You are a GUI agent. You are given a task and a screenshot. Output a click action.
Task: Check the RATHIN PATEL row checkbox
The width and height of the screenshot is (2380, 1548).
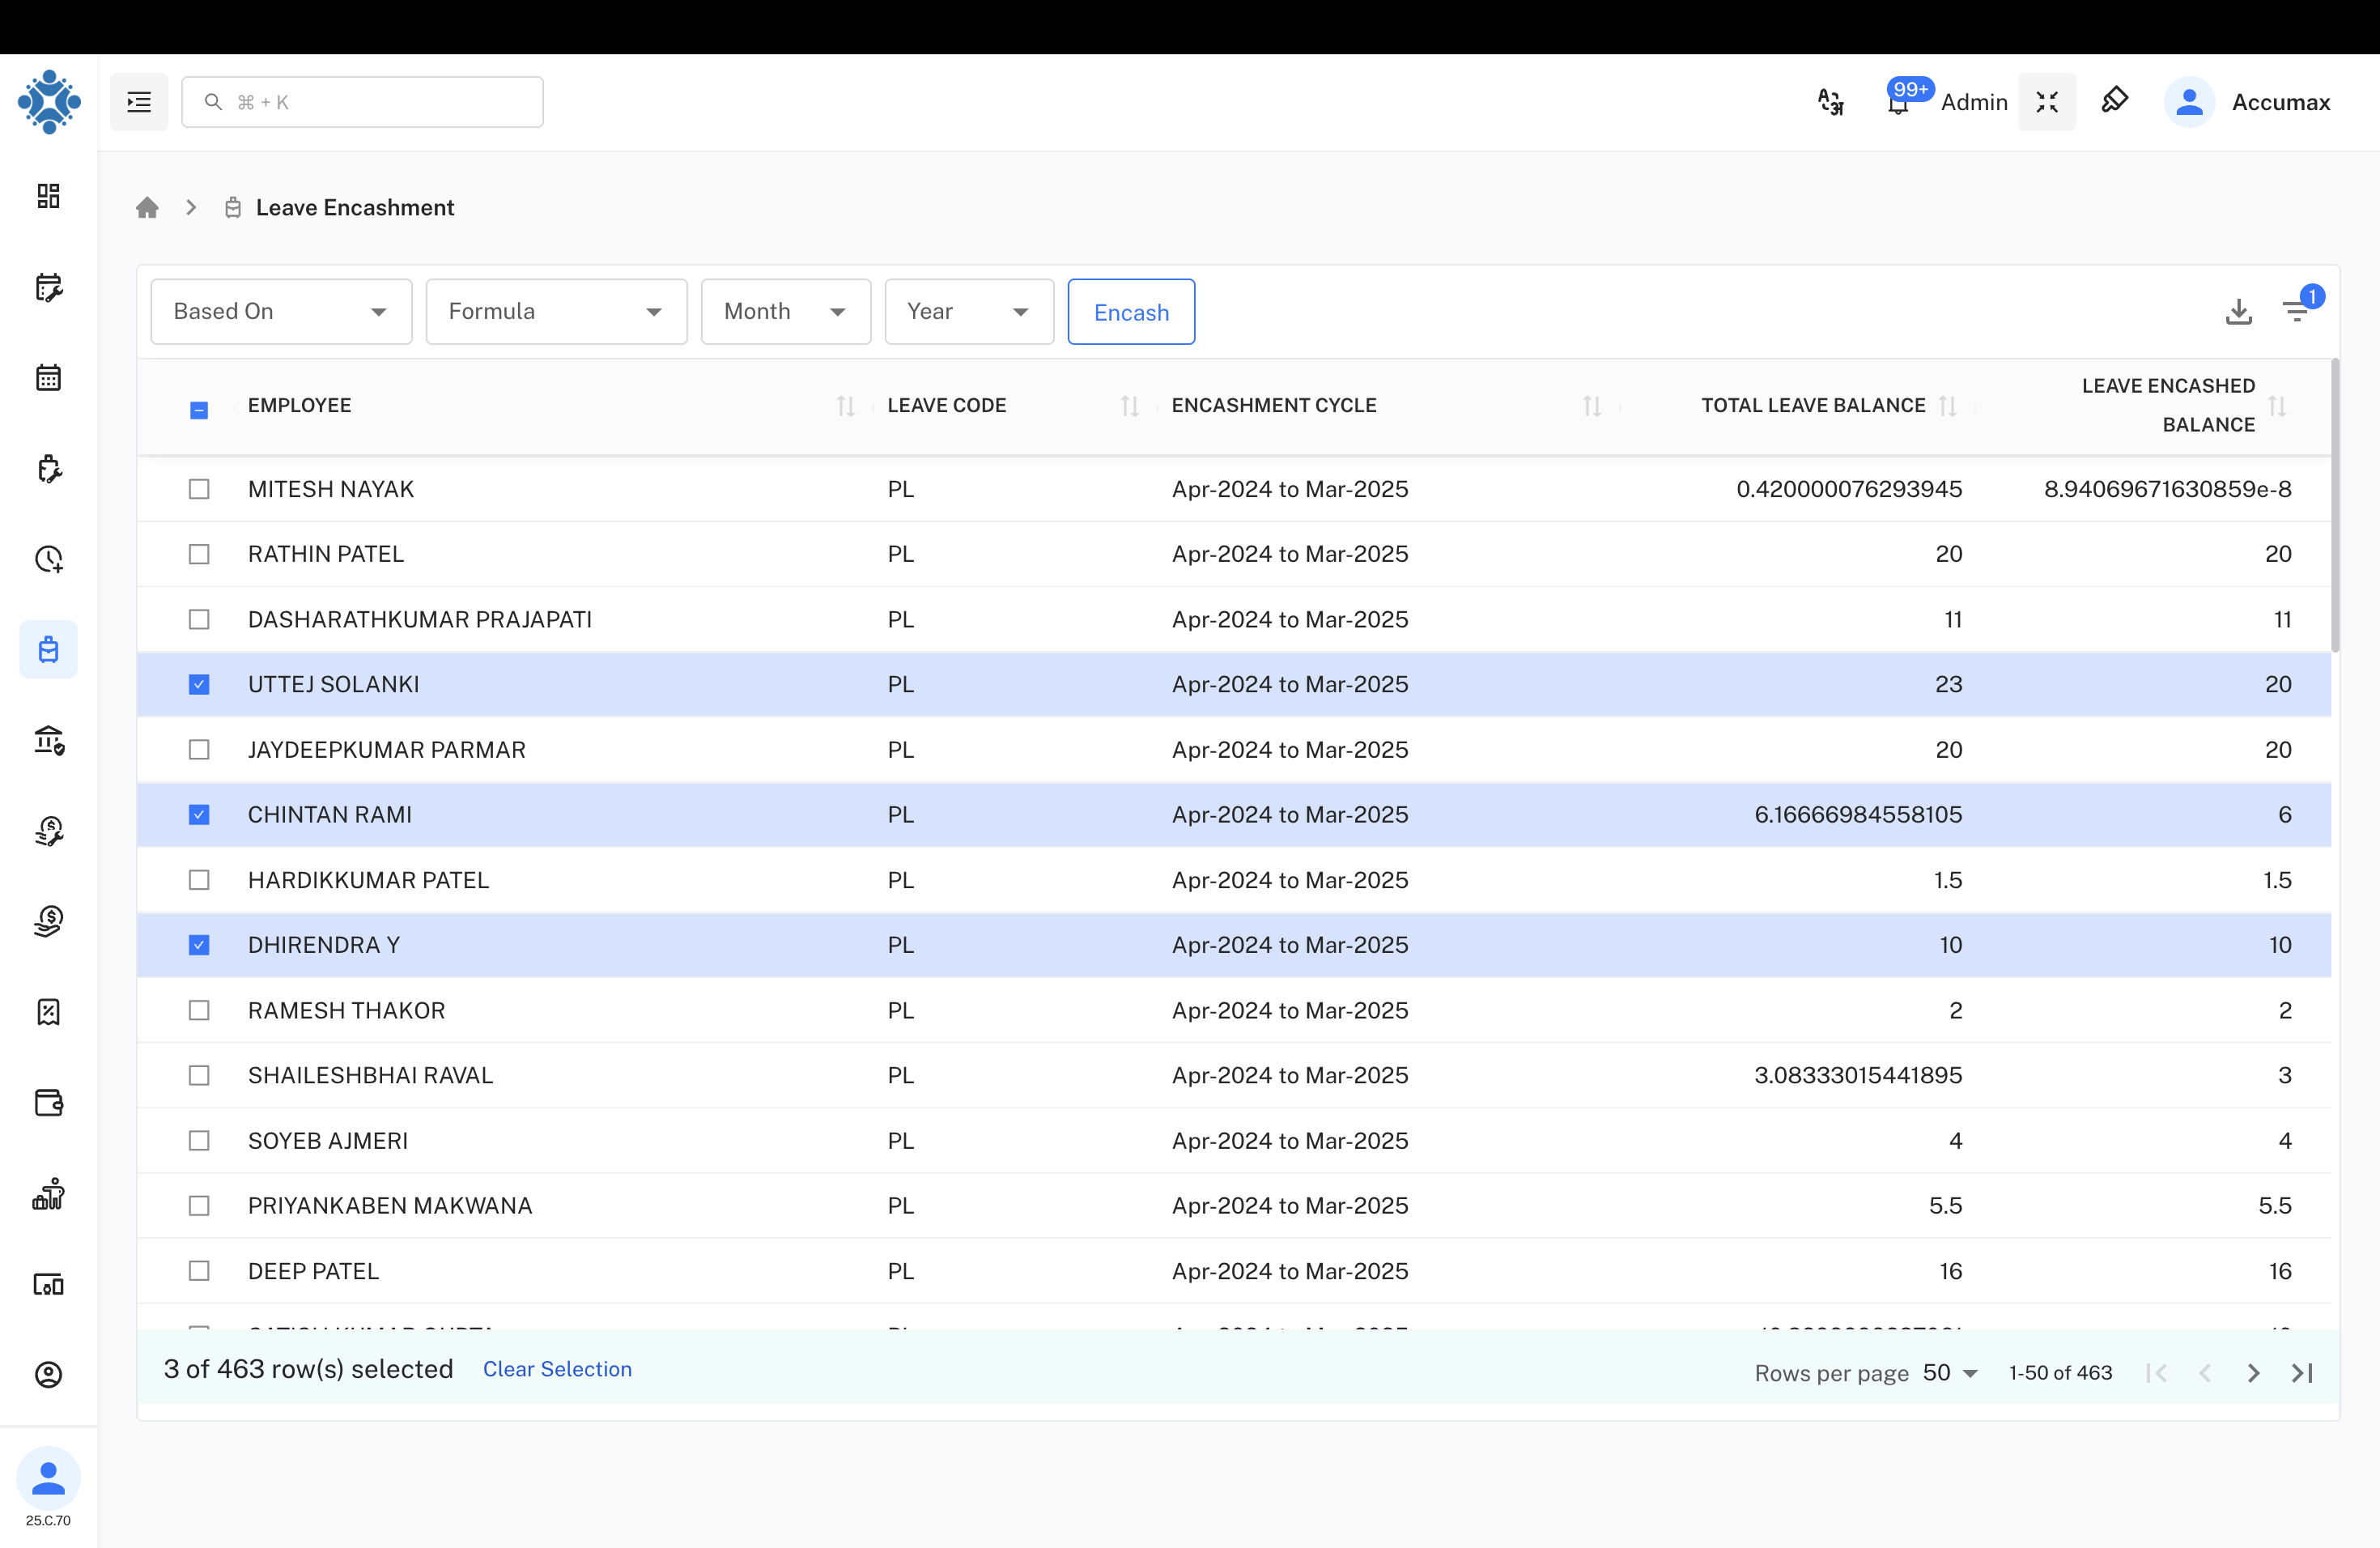(x=199, y=554)
